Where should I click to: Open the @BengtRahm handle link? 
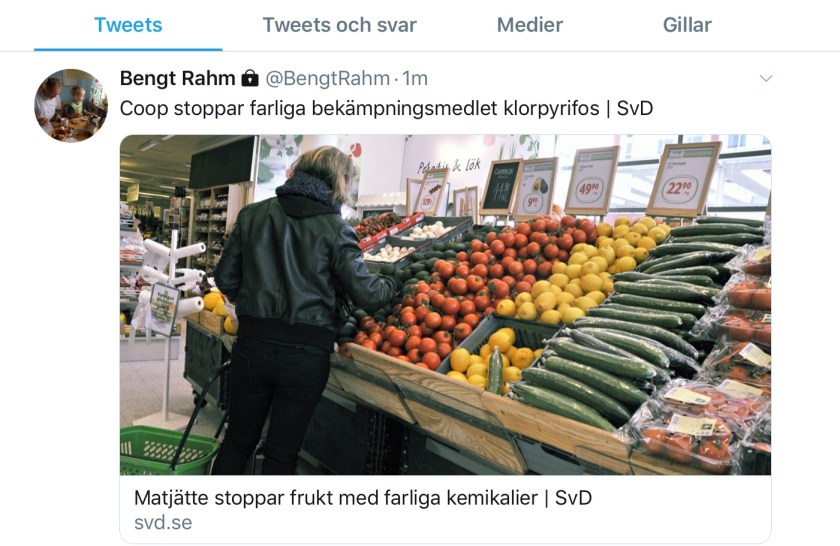click(328, 78)
